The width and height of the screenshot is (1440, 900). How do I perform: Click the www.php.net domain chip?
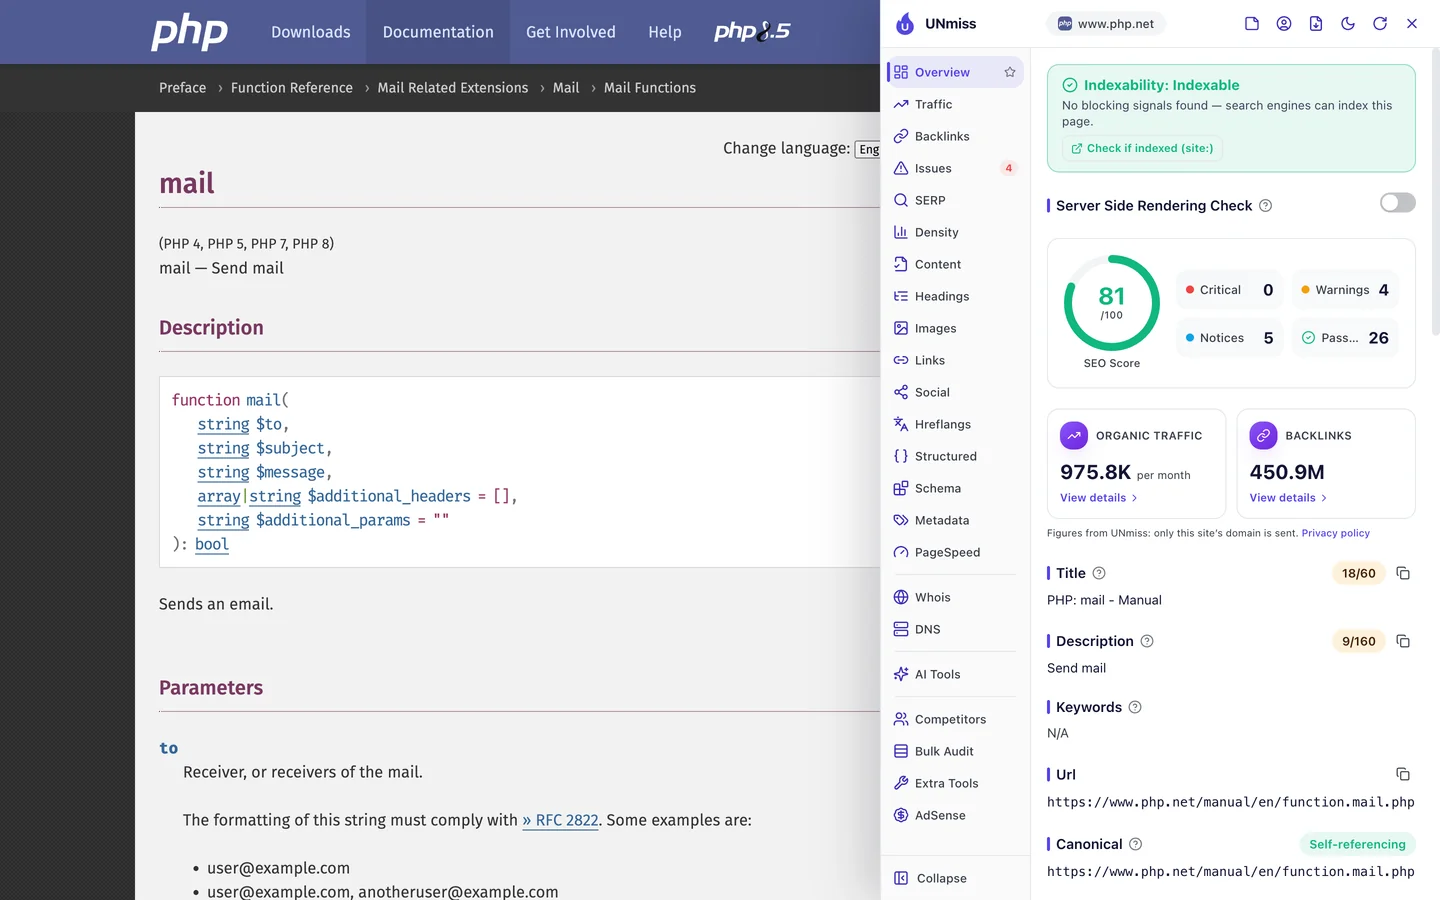(1106, 24)
